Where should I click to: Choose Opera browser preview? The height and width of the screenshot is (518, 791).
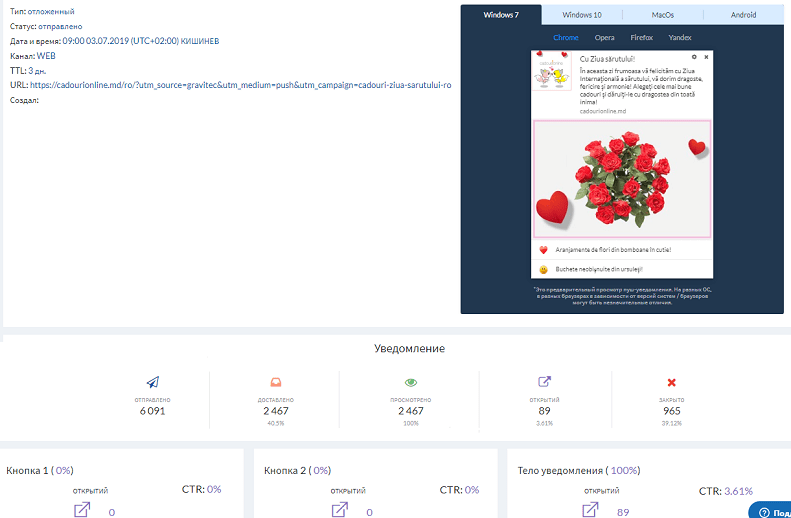coord(605,37)
